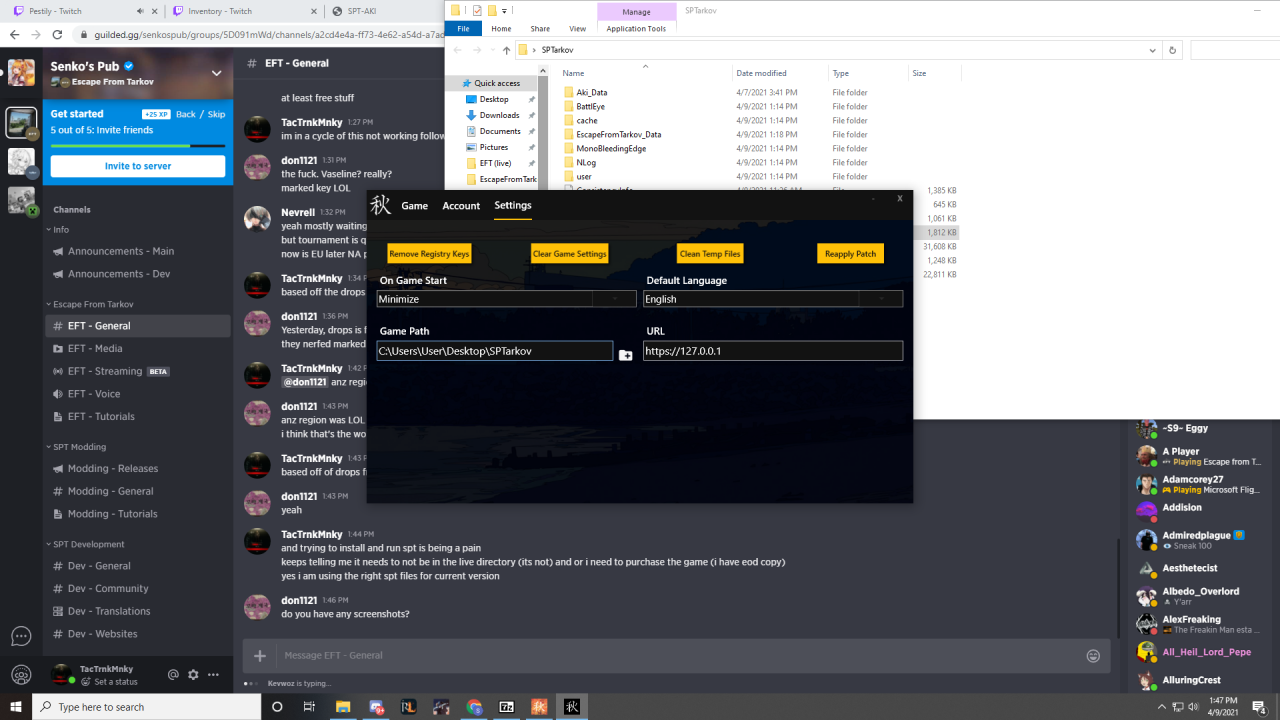Open Downloads in Explorer Quick access
Screen dimensions: 1280x720
(499, 115)
